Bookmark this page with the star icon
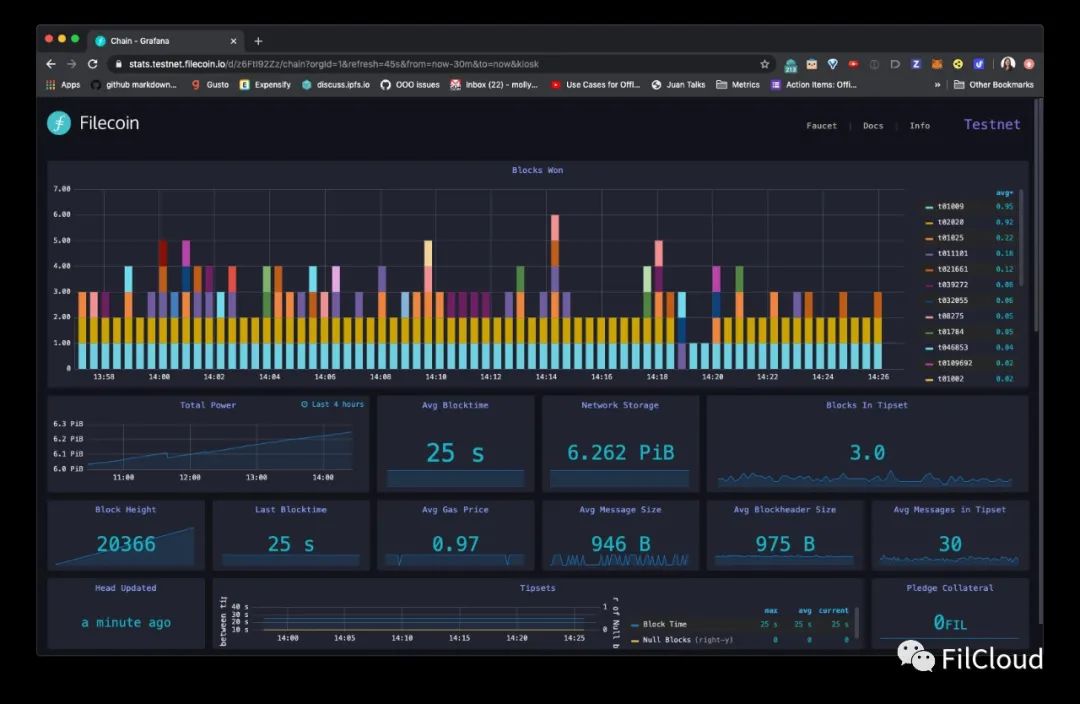The width and height of the screenshot is (1080, 704). (765, 64)
